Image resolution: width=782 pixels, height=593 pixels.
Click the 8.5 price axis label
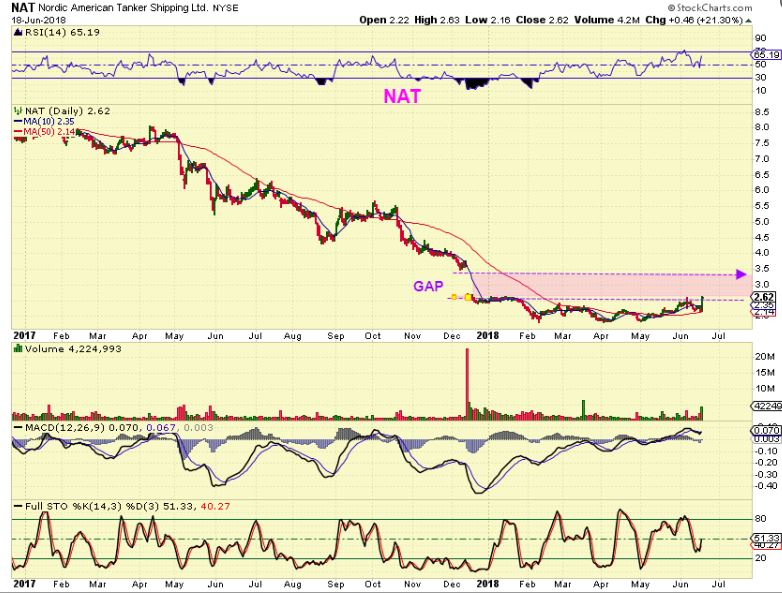[x=762, y=112]
